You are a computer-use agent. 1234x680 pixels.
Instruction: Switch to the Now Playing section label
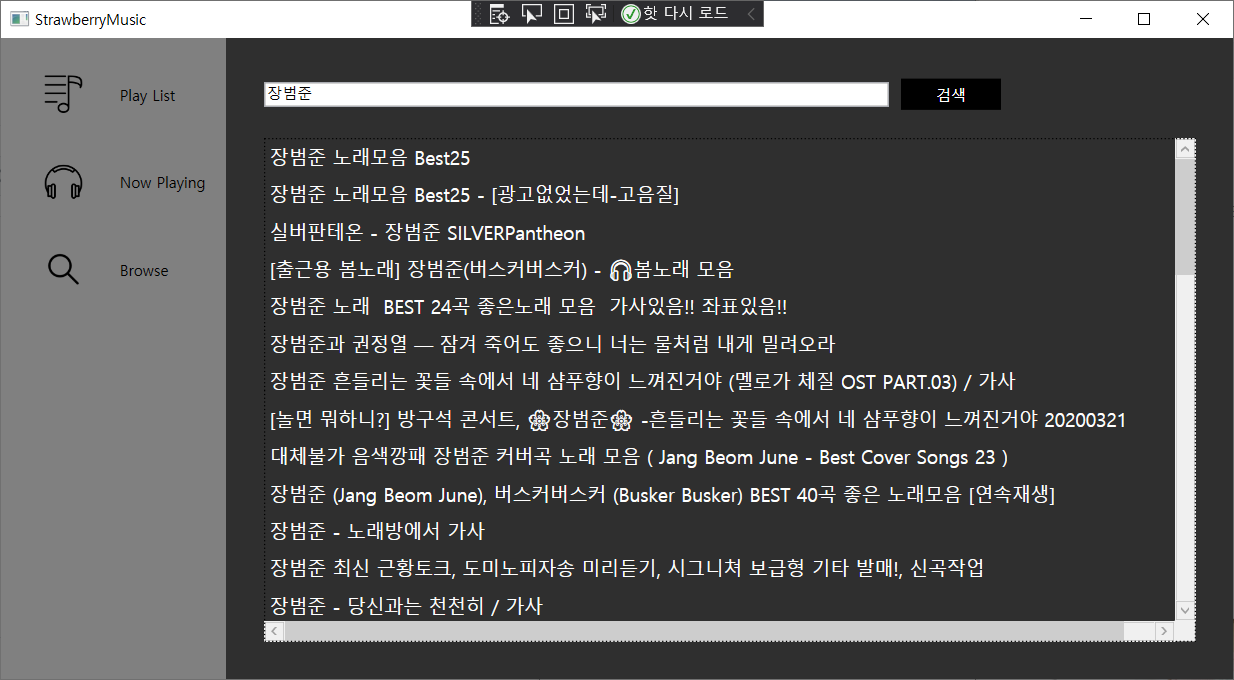[162, 181]
